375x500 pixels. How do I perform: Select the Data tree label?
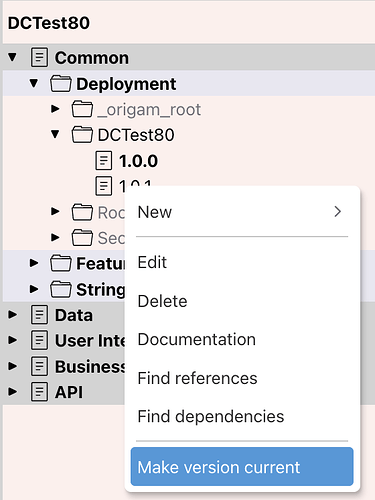(x=74, y=315)
